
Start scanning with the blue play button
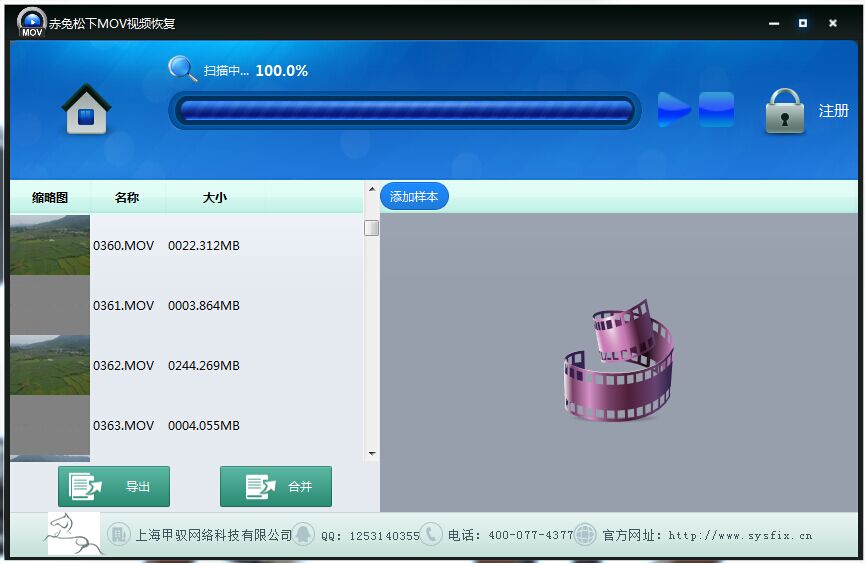point(674,109)
